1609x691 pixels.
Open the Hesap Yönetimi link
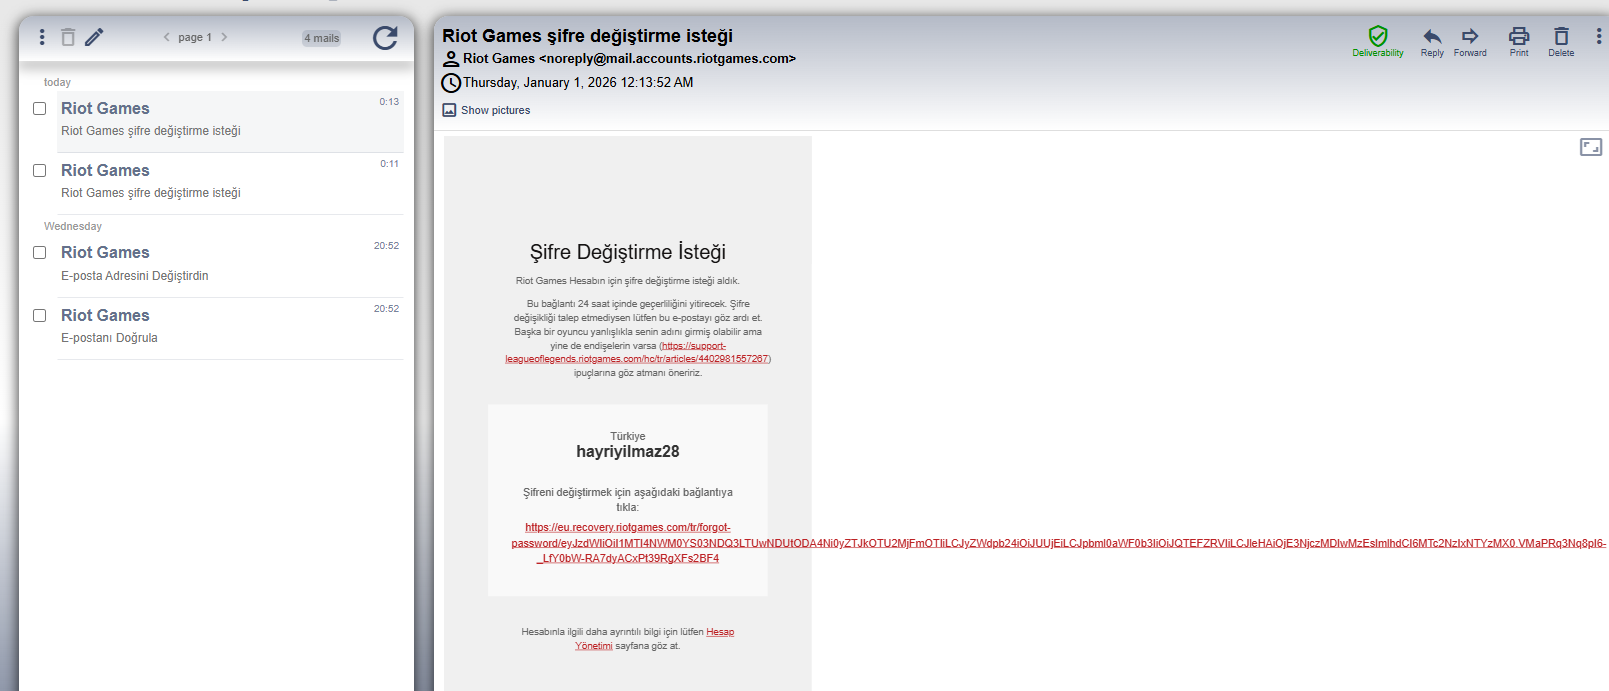[x=654, y=639]
